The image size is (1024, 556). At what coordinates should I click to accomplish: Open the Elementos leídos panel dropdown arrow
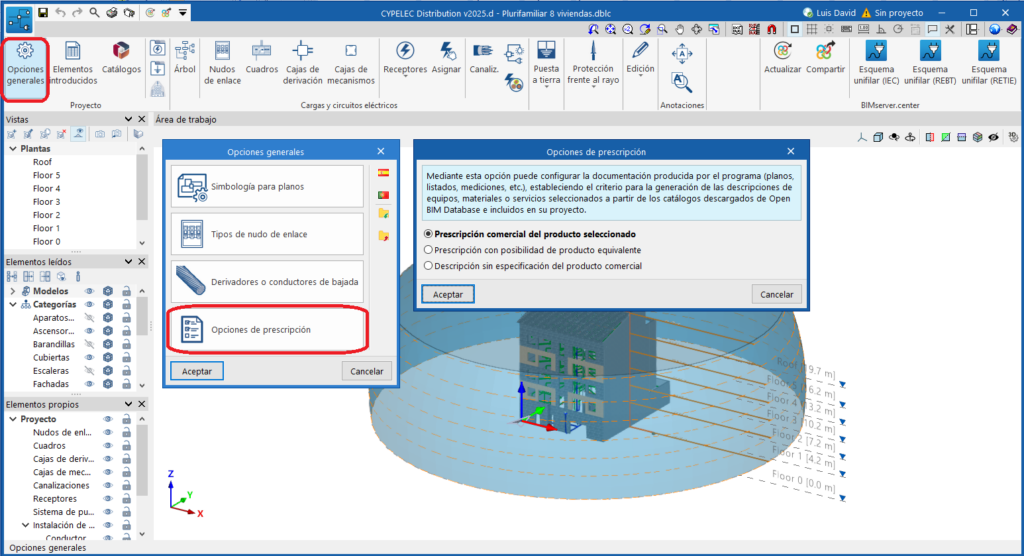click(128, 261)
